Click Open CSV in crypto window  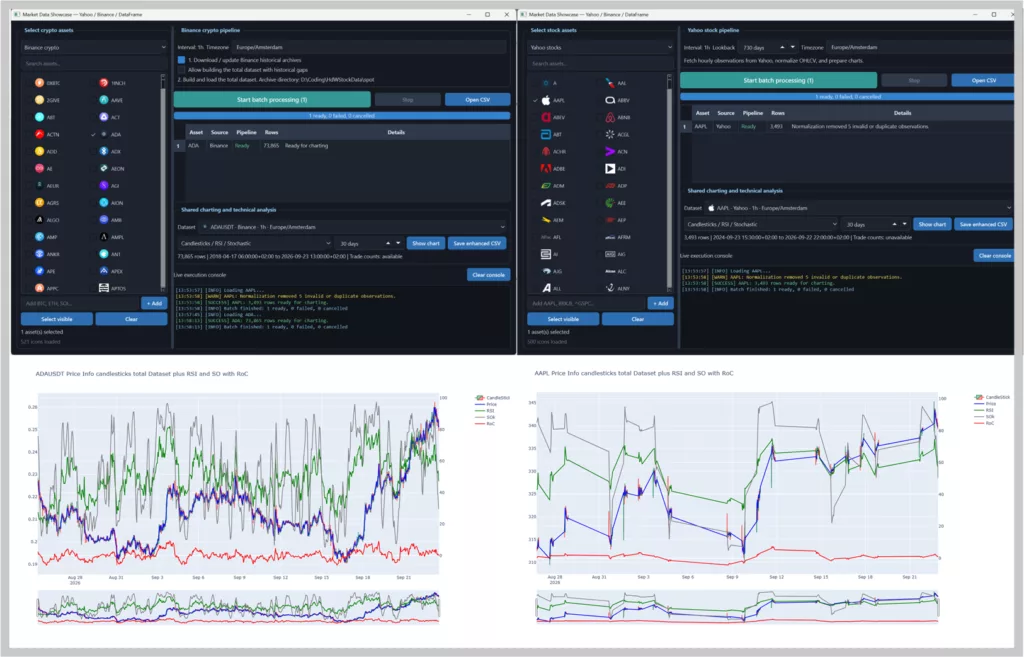click(477, 99)
